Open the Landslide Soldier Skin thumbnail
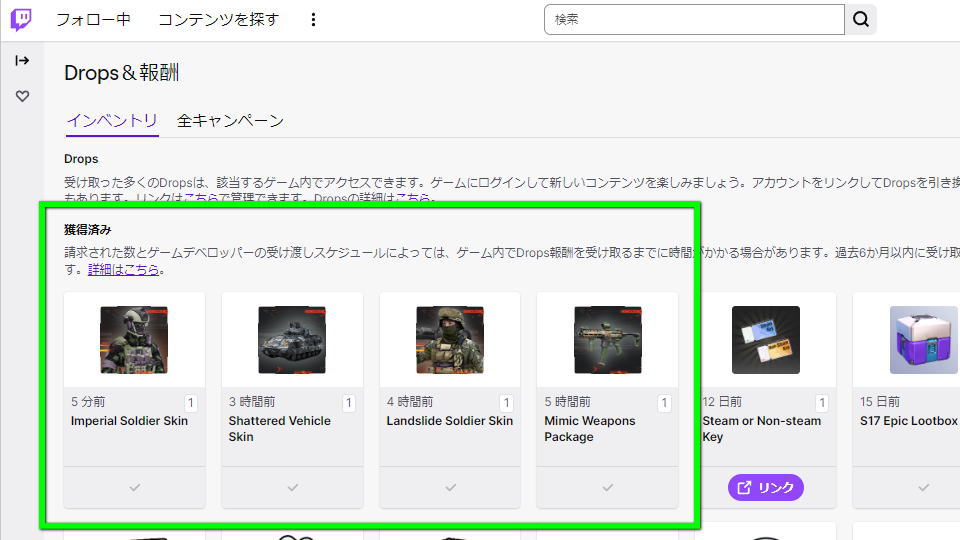The image size is (960, 540). [450, 340]
